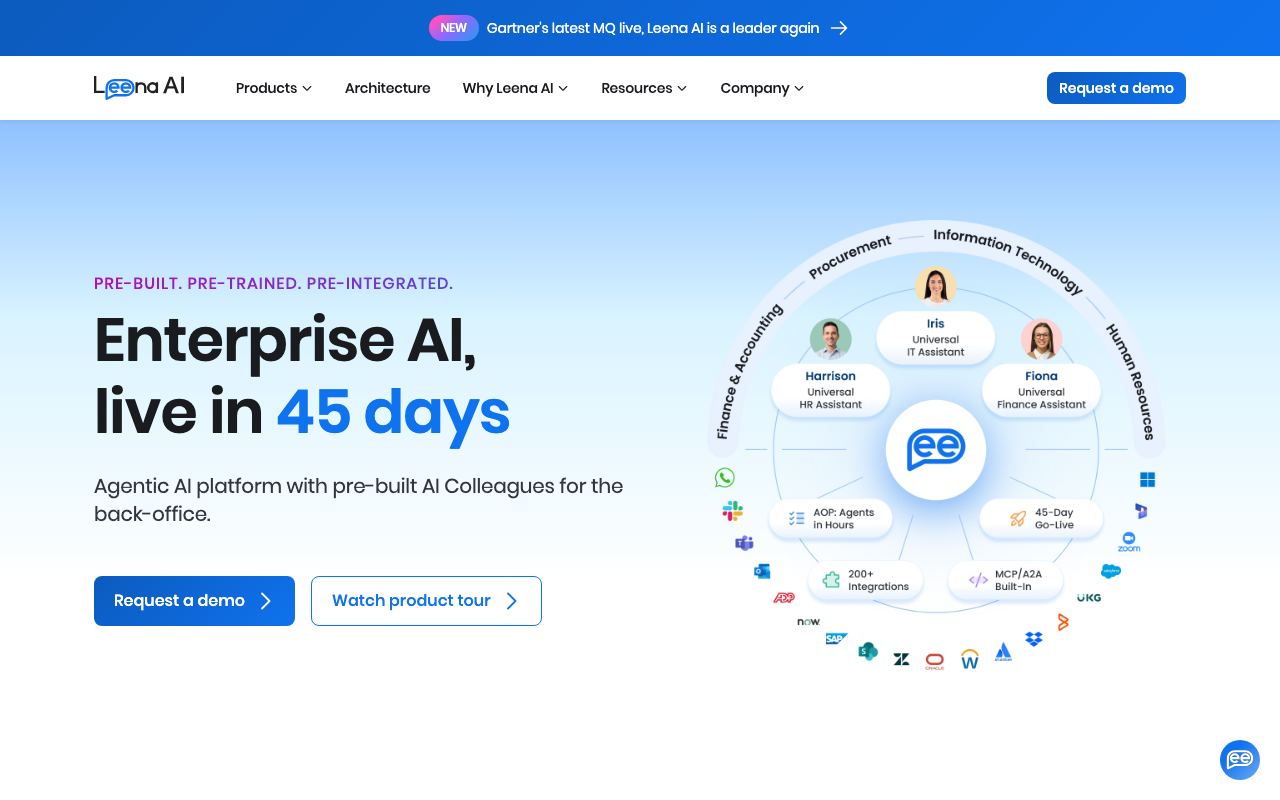Click the 'PRE-BUILT. PRE-TRAINED. PRE-INTEGRATED.' tagline

pyautogui.click(x=273, y=283)
